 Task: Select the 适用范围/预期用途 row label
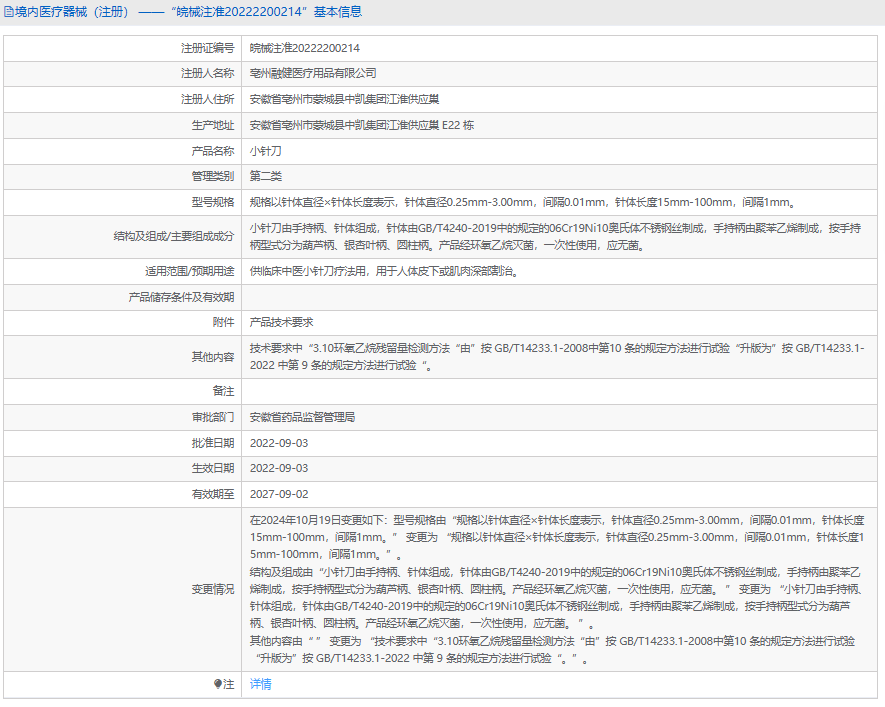190,271
